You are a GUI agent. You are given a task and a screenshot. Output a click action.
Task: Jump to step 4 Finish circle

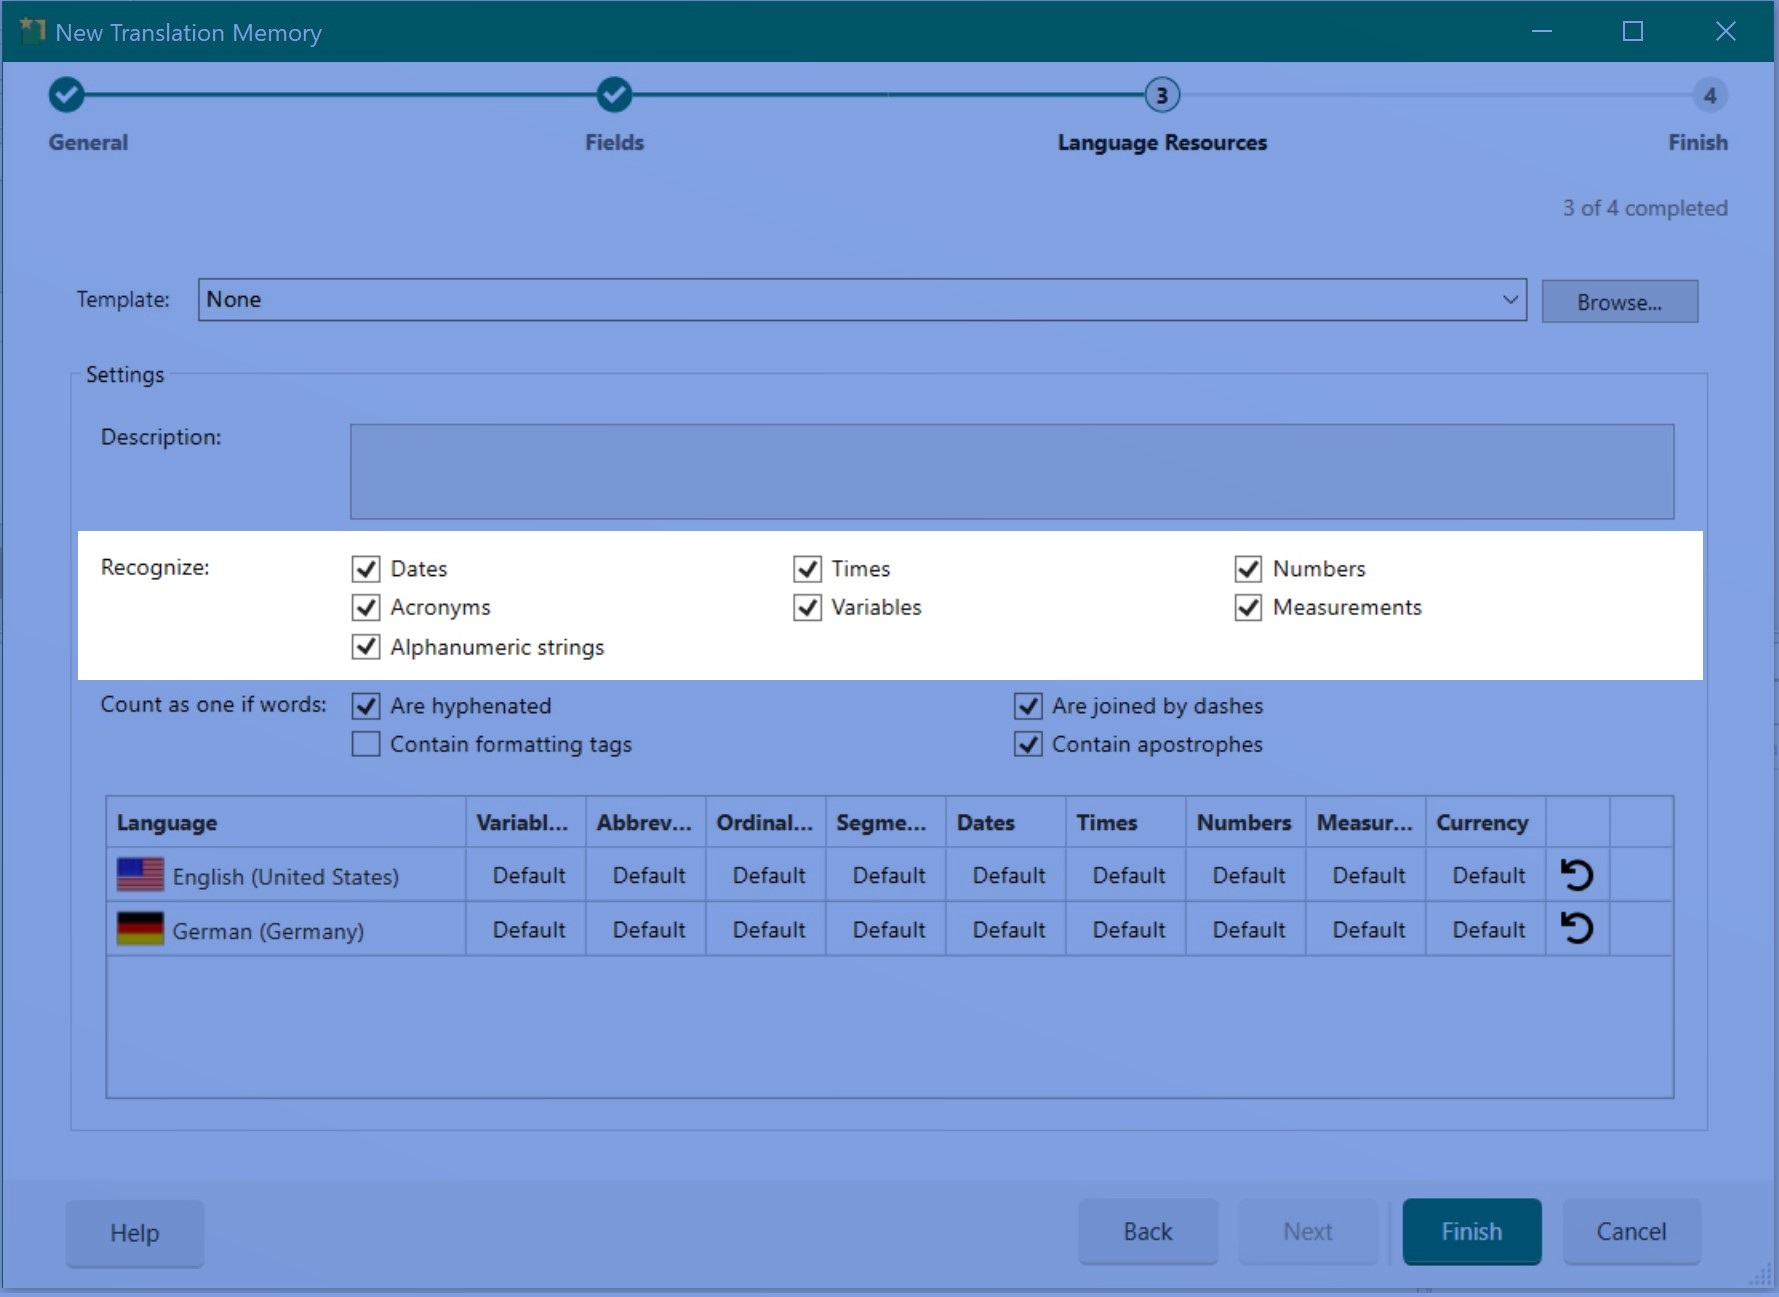[1709, 95]
